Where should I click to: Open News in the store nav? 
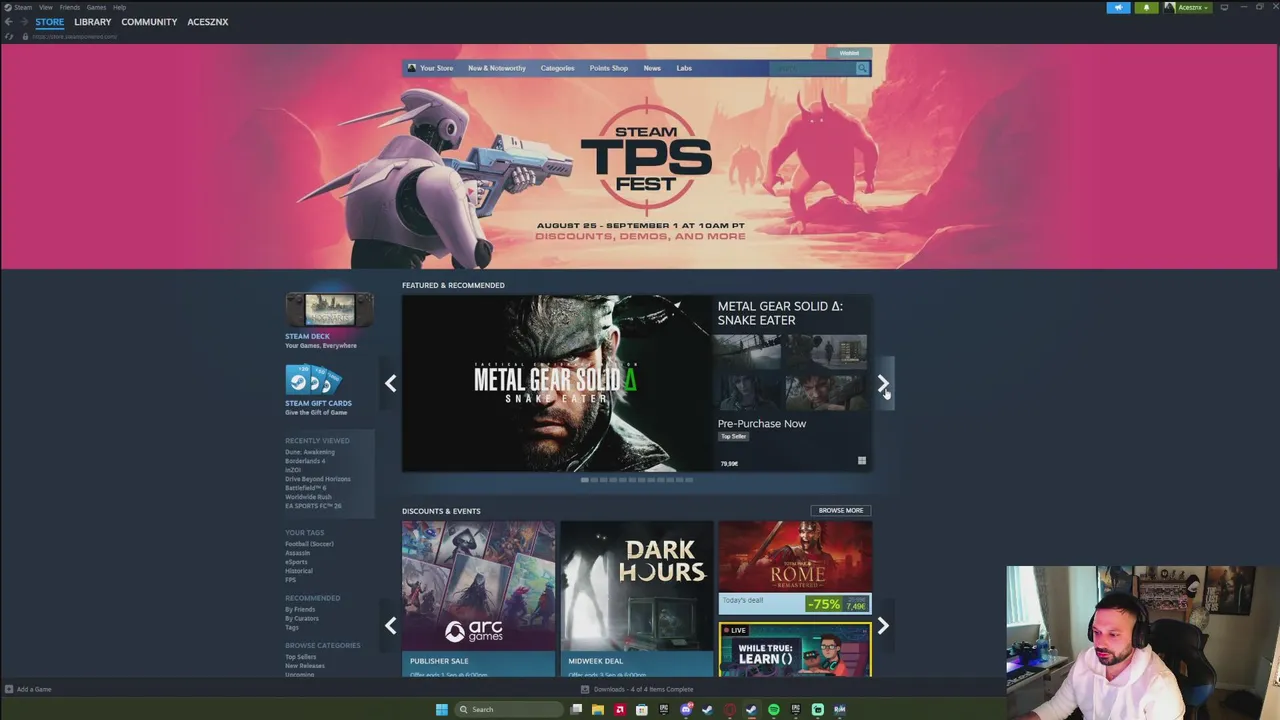[x=652, y=68]
